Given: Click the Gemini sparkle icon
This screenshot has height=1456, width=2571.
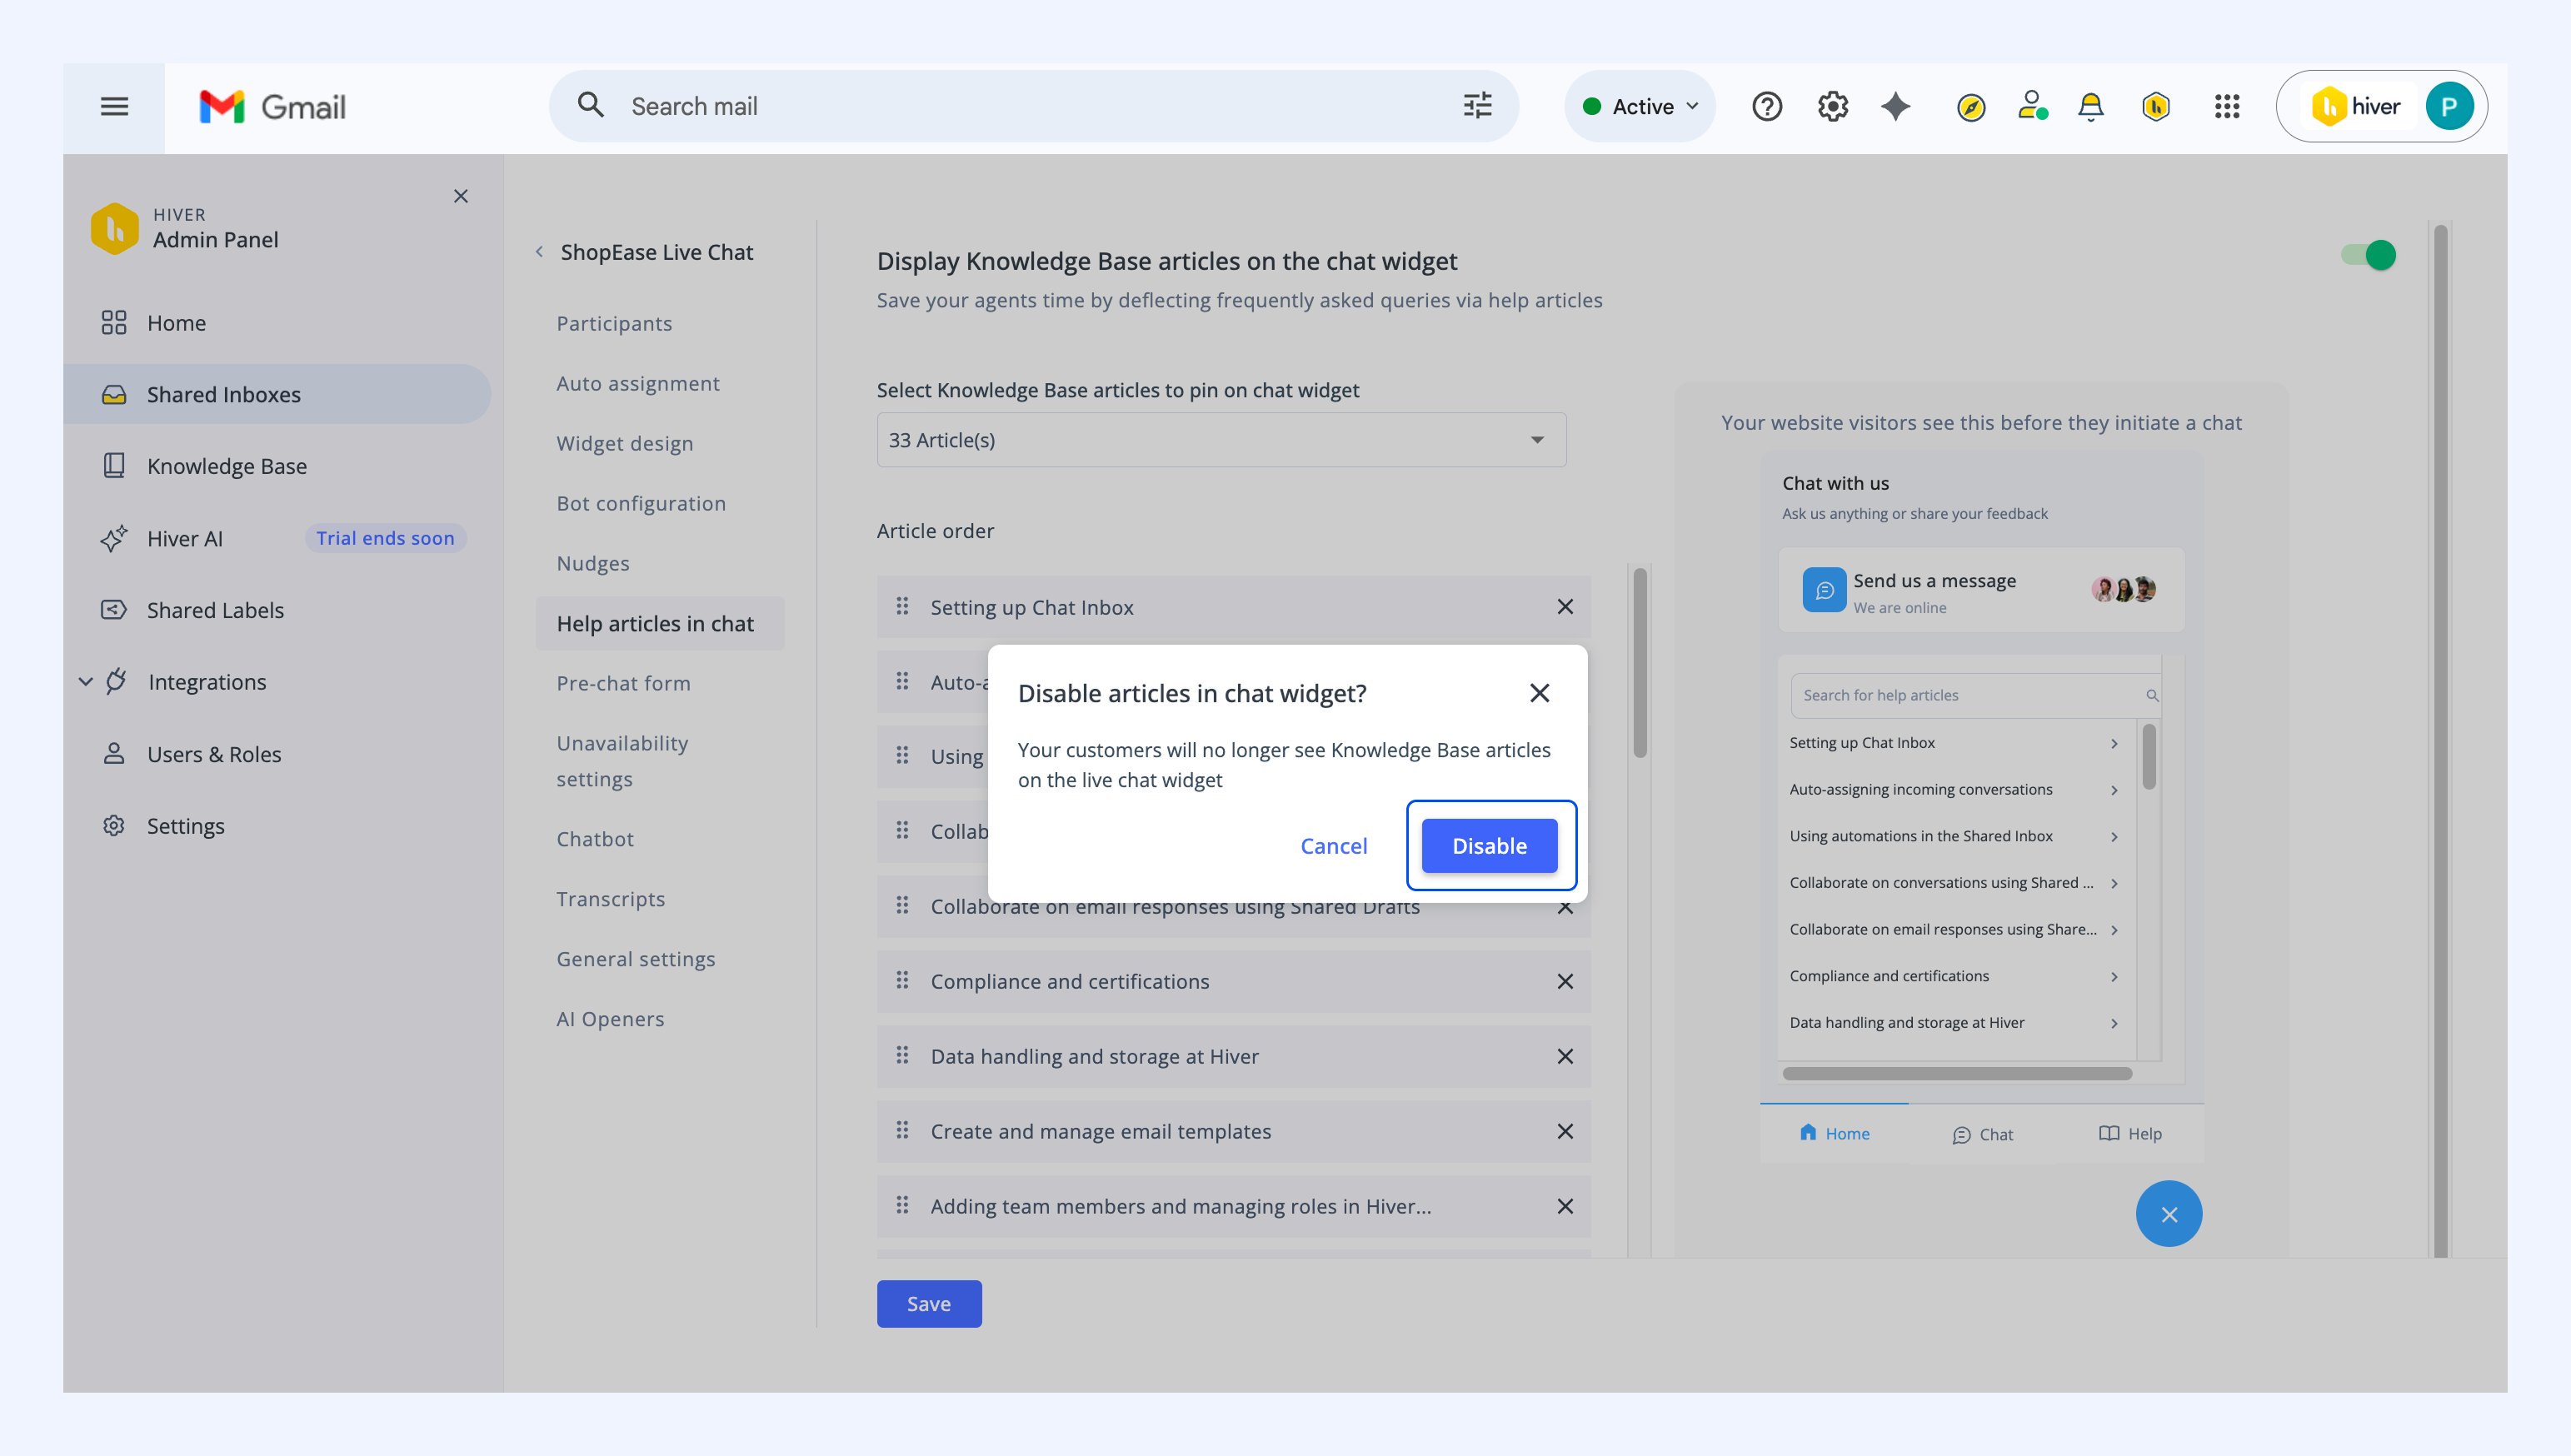Looking at the screenshot, I should (x=1896, y=106).
